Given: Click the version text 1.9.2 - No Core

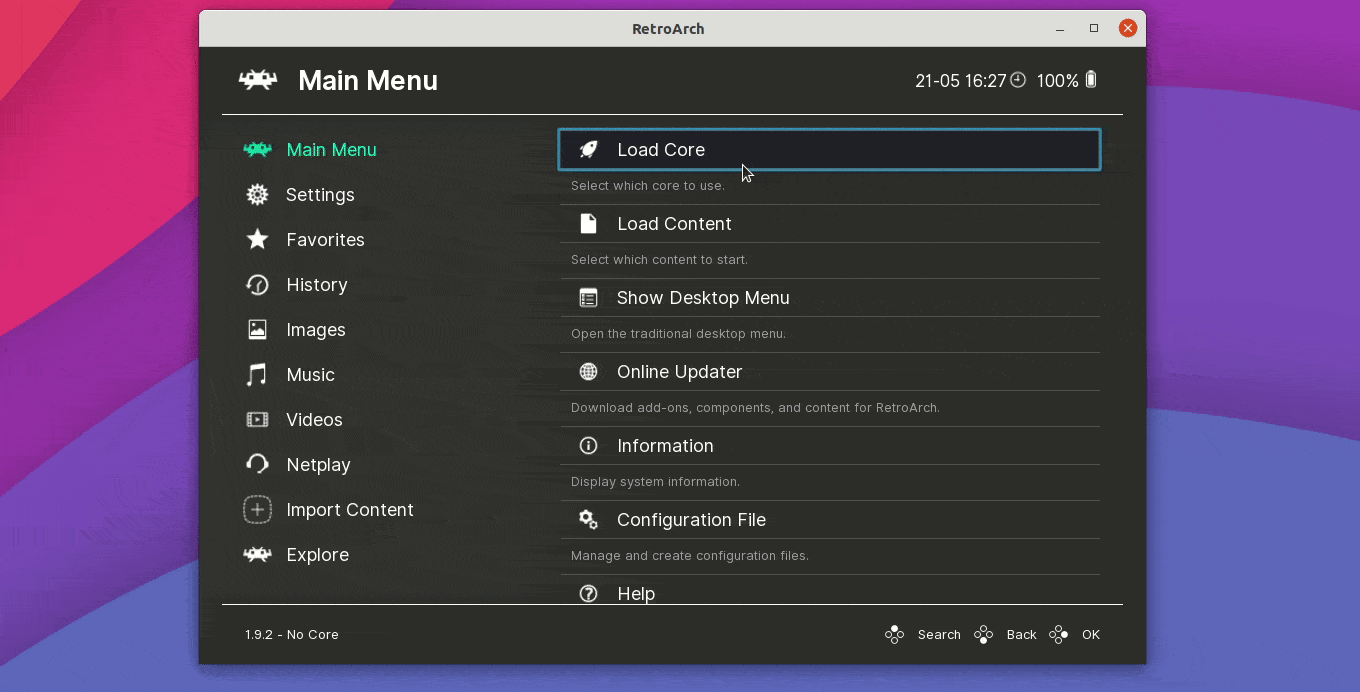Looking at the screenshot, I should click(292, 634).
